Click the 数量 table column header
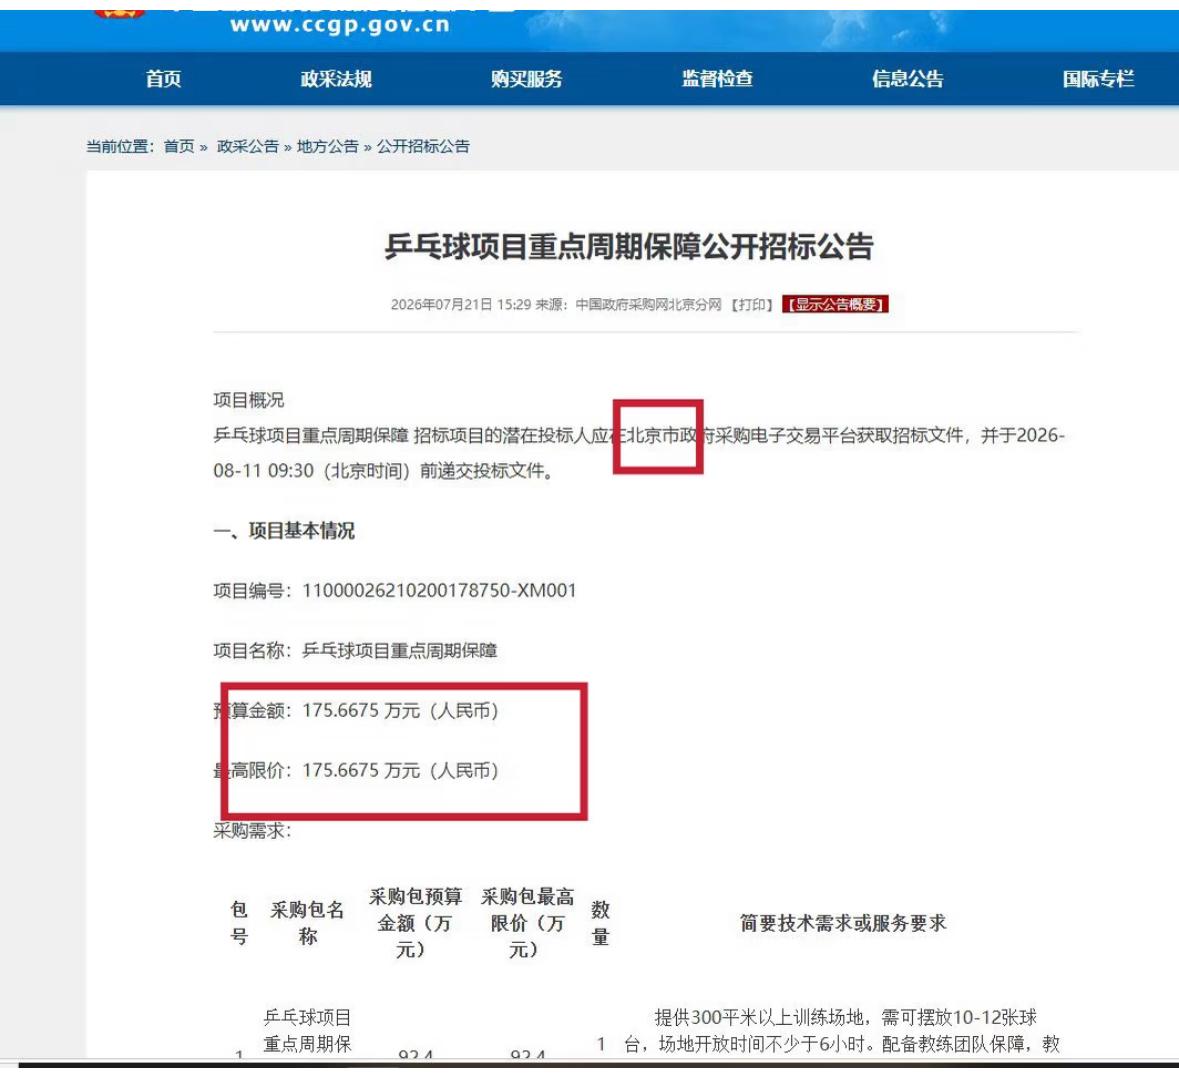 tap(600, 923)
